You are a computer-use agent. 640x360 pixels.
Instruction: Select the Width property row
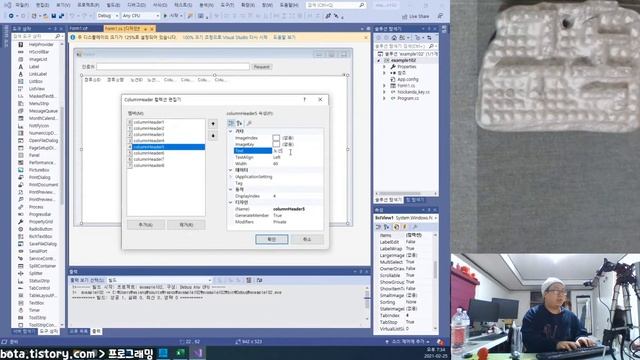[x=278, y=164]
